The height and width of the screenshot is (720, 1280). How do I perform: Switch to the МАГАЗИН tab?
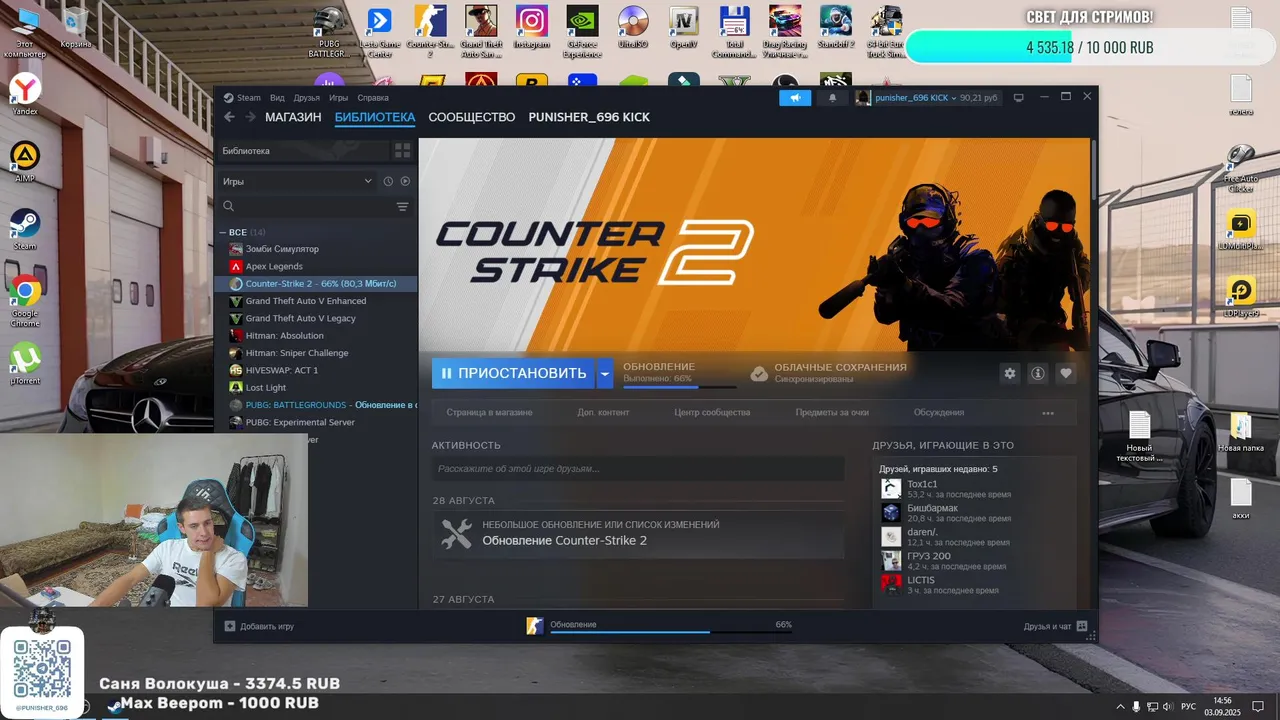[293, 117]
